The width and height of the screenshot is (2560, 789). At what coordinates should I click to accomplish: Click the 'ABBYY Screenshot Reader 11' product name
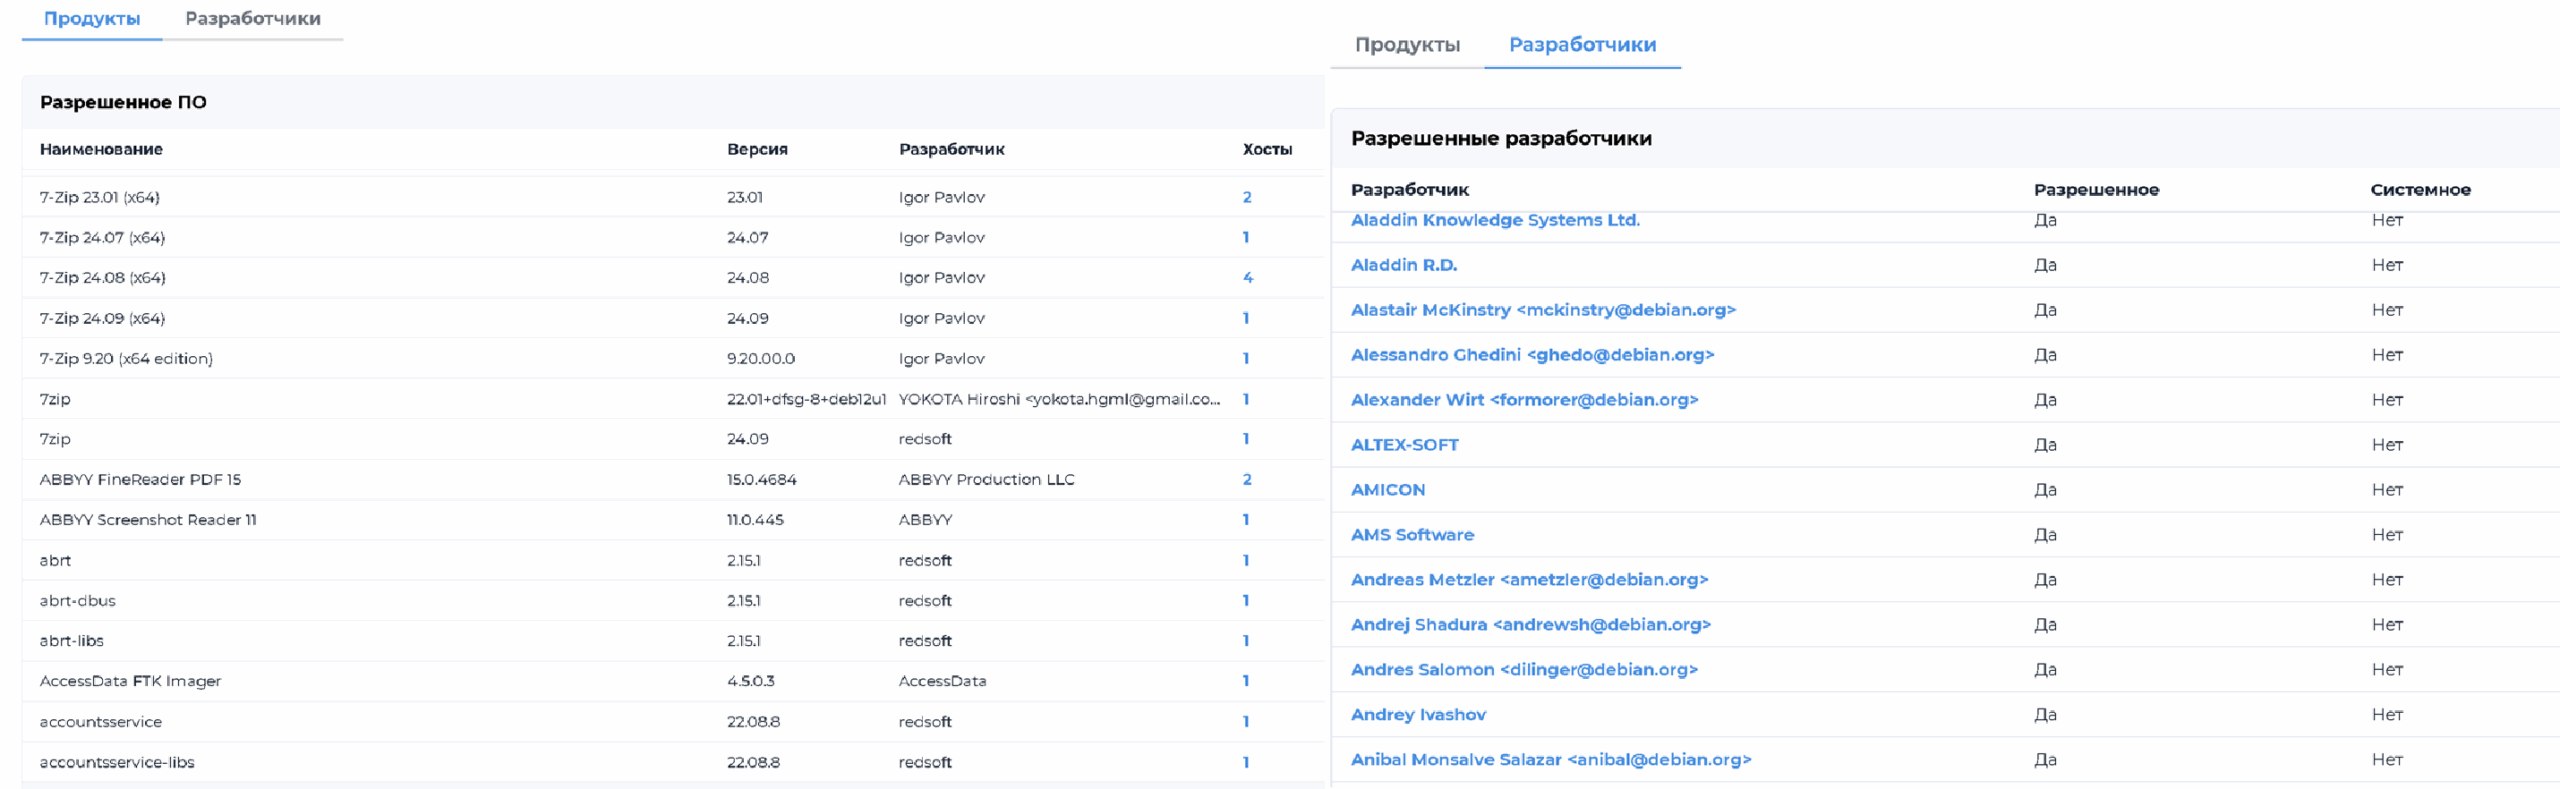(x=148, y=520)
